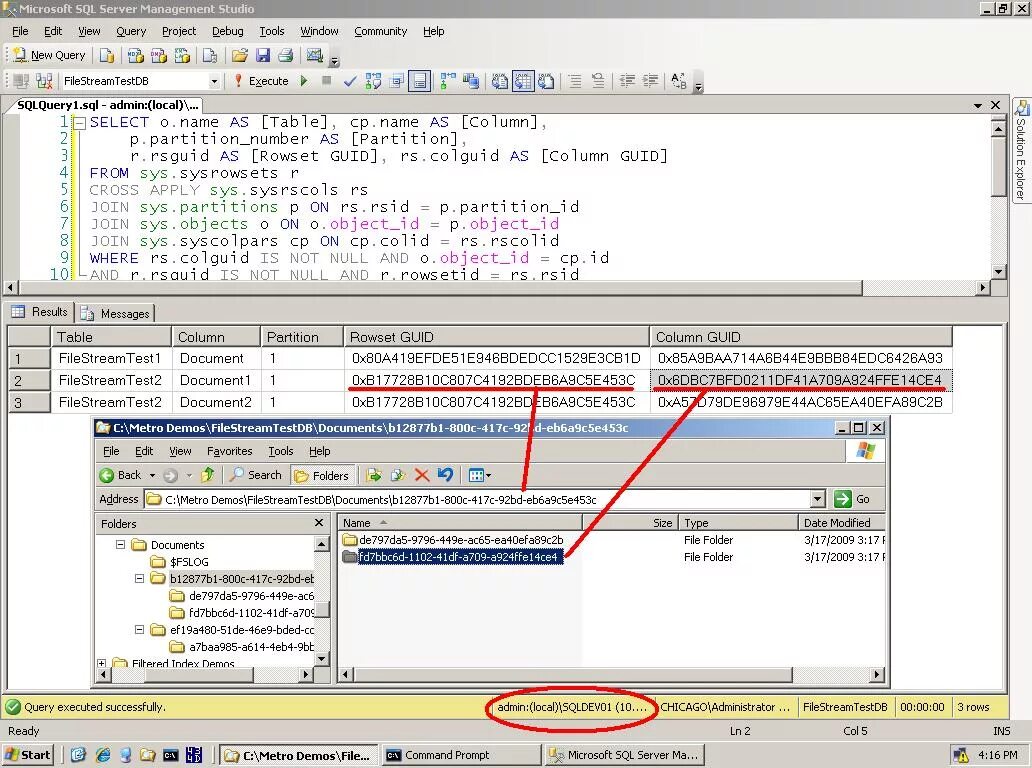Open the Debug menu
Viewport: 1032px width, 768px height.
pyautogui.click(x=228, y=31)
